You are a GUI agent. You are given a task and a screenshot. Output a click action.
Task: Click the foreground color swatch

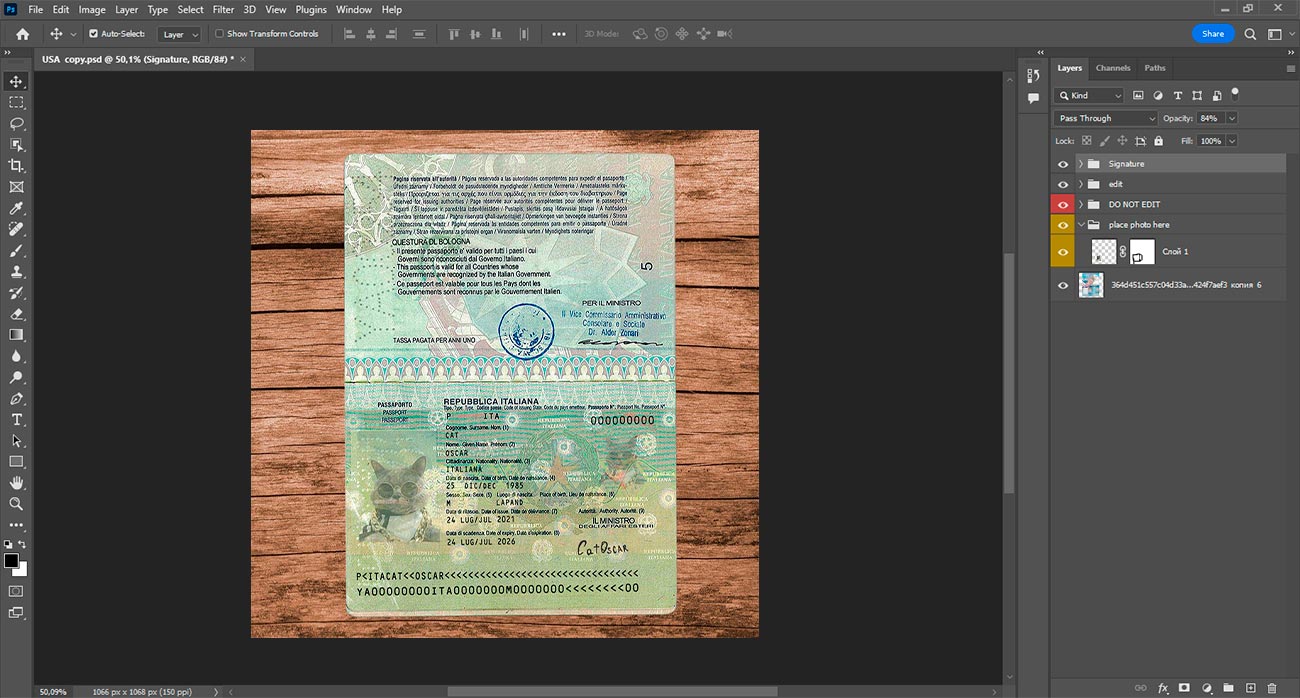11,561
